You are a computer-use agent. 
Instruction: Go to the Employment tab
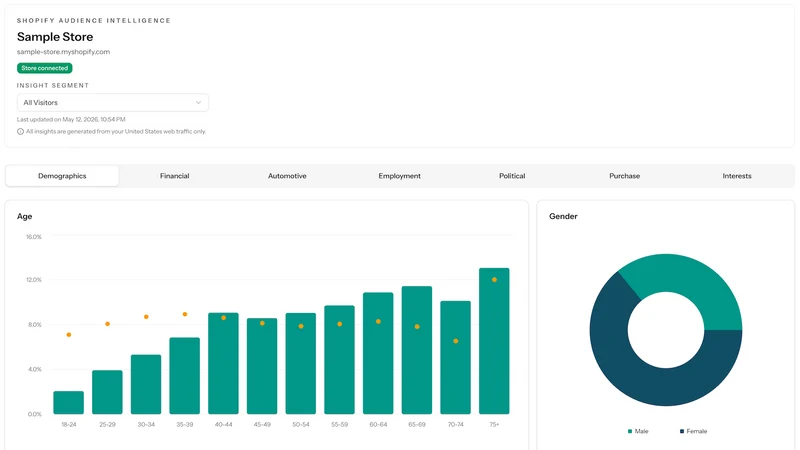click(399, 176)
